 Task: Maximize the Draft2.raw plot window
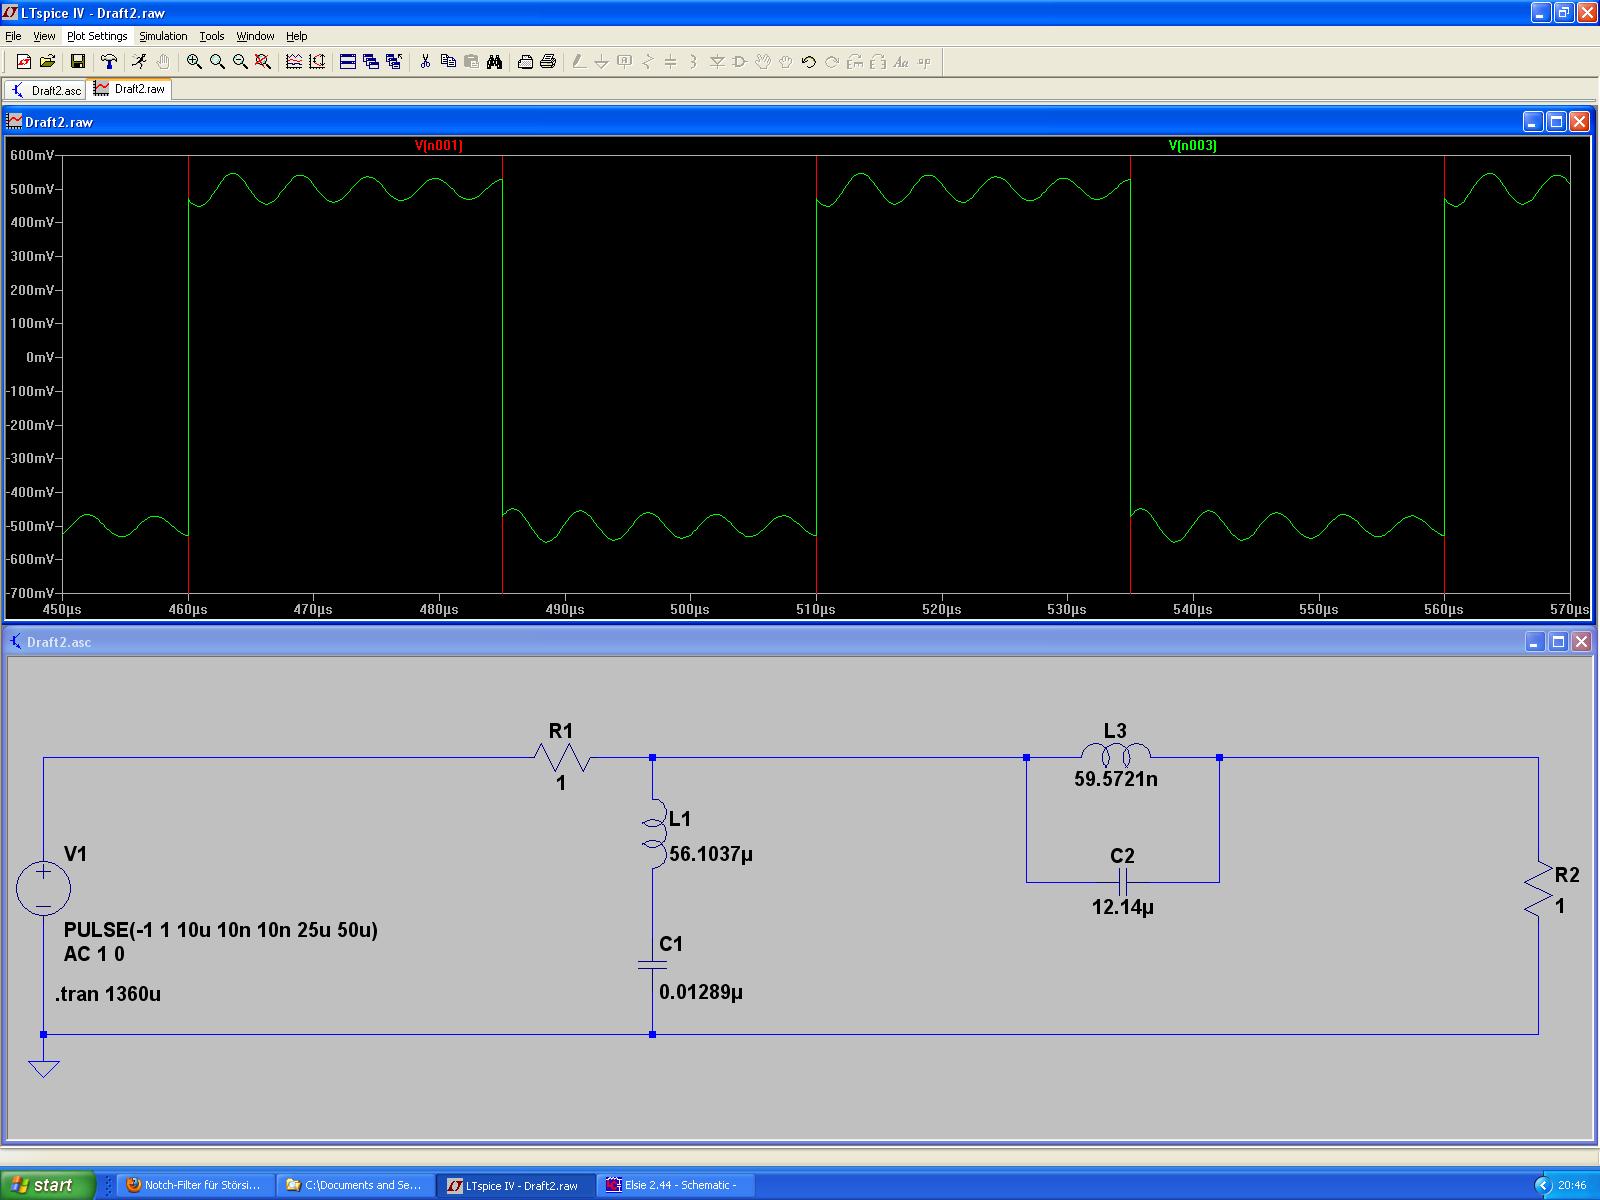pyautogui.click(x=1556, y=122)
